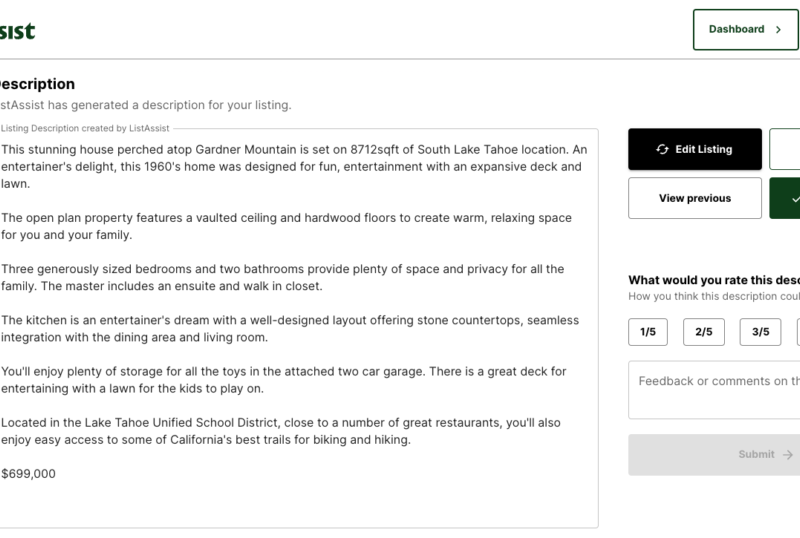Click View previous button
This screenshot has height=538, width=800.
coord(695,199)
